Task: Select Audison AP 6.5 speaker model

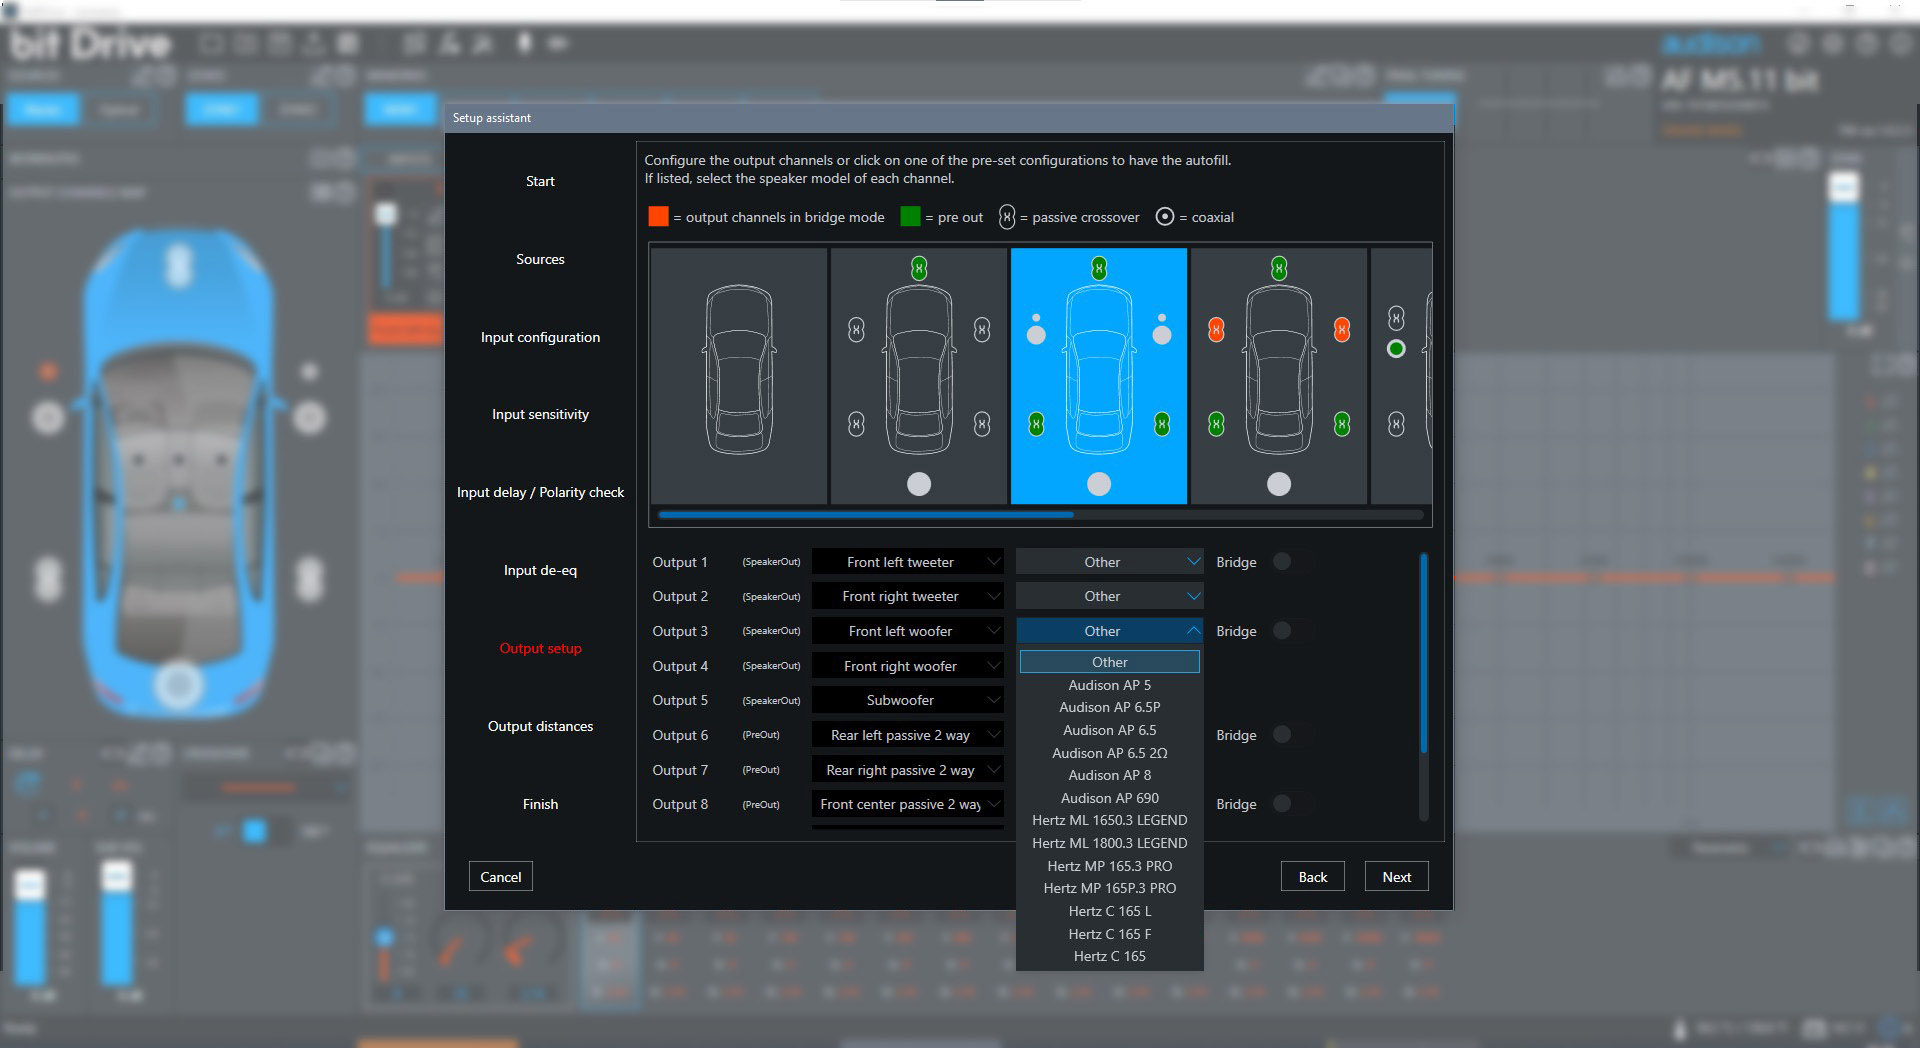Action: (x=1109, y=730)
